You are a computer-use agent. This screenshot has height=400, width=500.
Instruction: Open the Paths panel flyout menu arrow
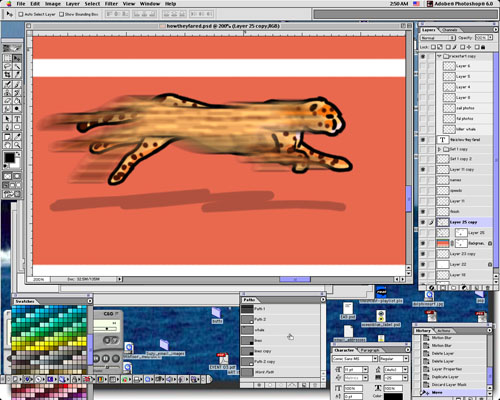click(x=323, y=300)
